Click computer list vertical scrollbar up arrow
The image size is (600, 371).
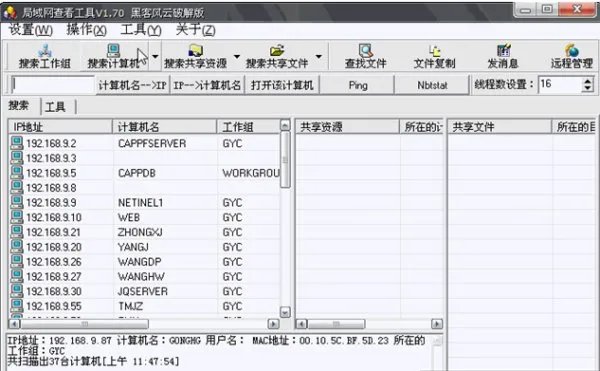click(285, 125)
